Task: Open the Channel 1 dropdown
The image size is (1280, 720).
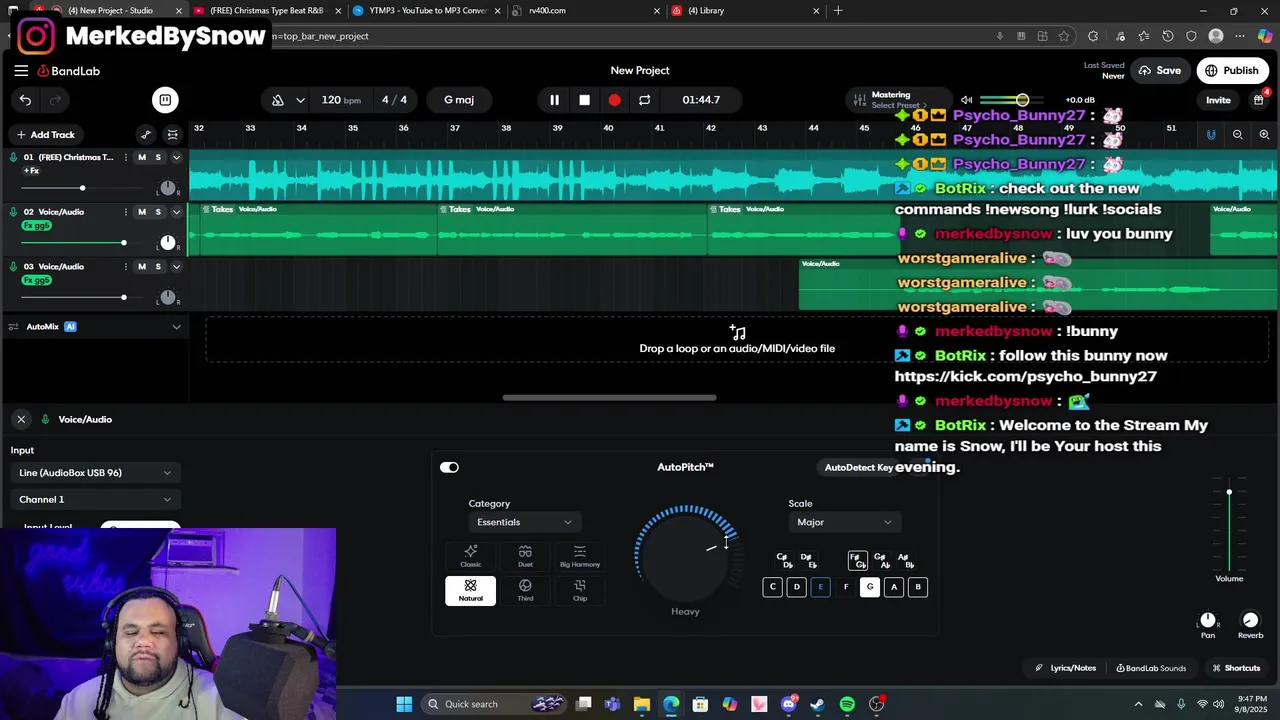Action: click(x=95, y=500)
